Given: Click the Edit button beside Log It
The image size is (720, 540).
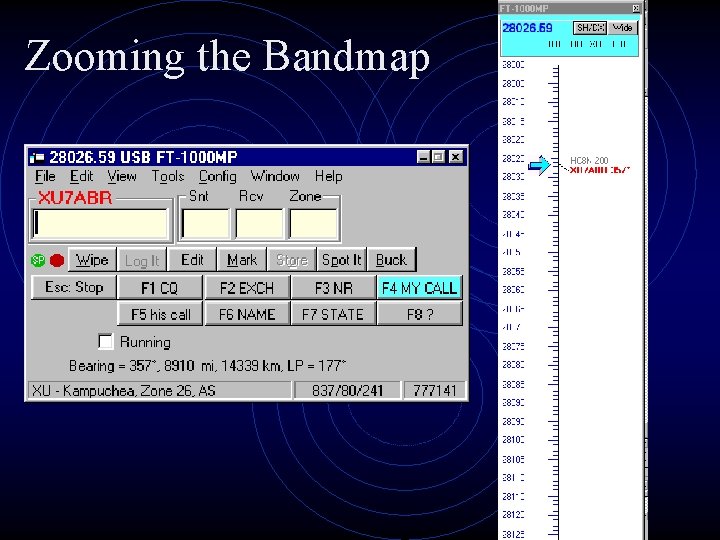Looking at the screenshot, I should [192, 260].
